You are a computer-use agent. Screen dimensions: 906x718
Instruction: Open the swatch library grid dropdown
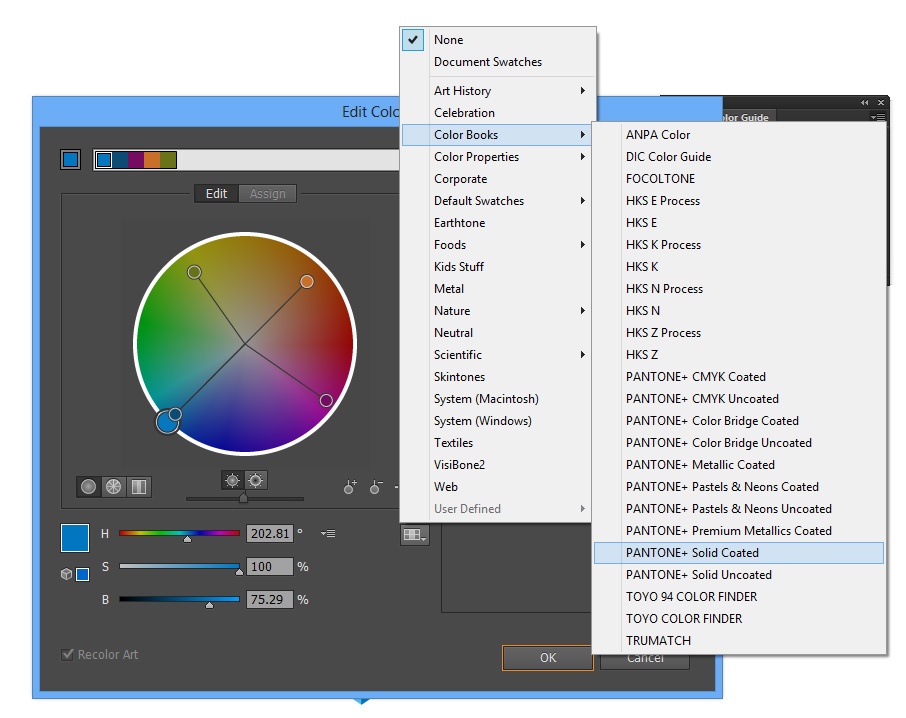(414, 535)
